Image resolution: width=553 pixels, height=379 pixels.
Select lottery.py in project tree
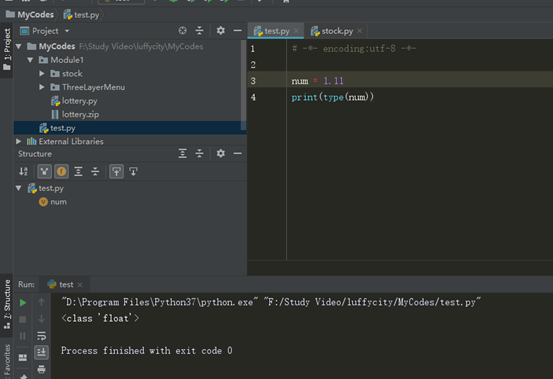79,101
